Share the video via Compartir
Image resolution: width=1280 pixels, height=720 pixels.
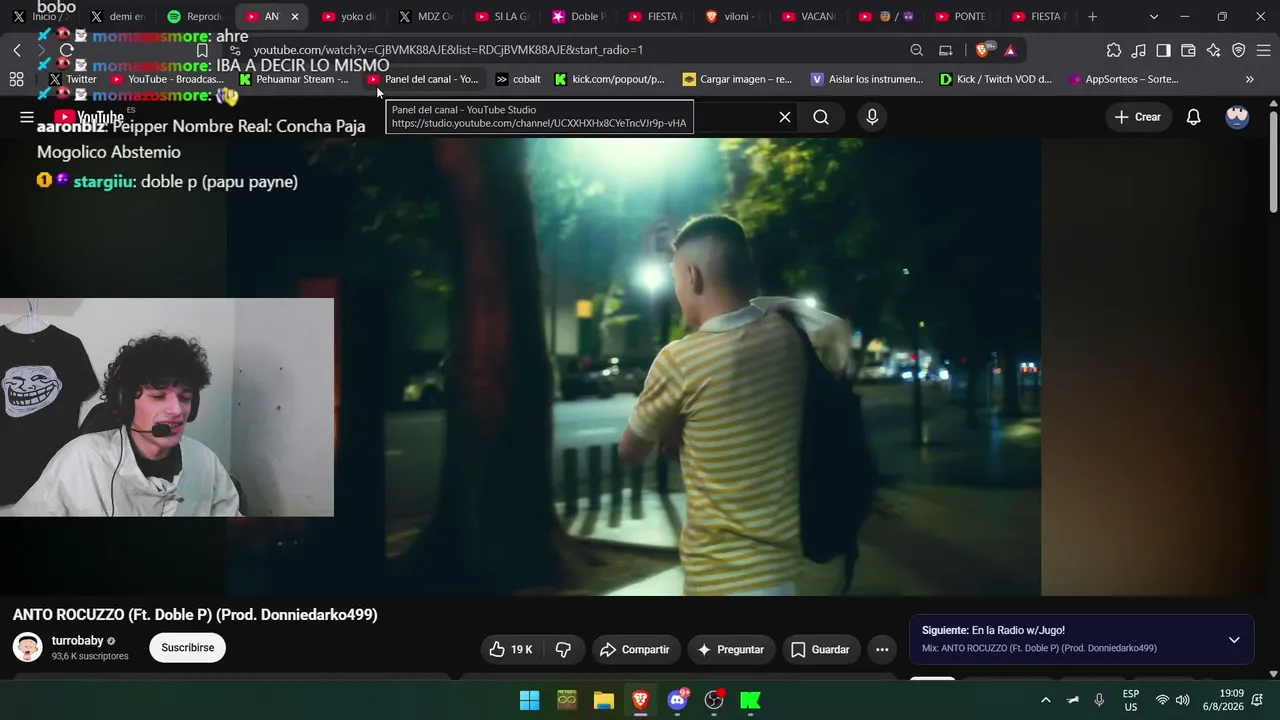click(635, 650)
